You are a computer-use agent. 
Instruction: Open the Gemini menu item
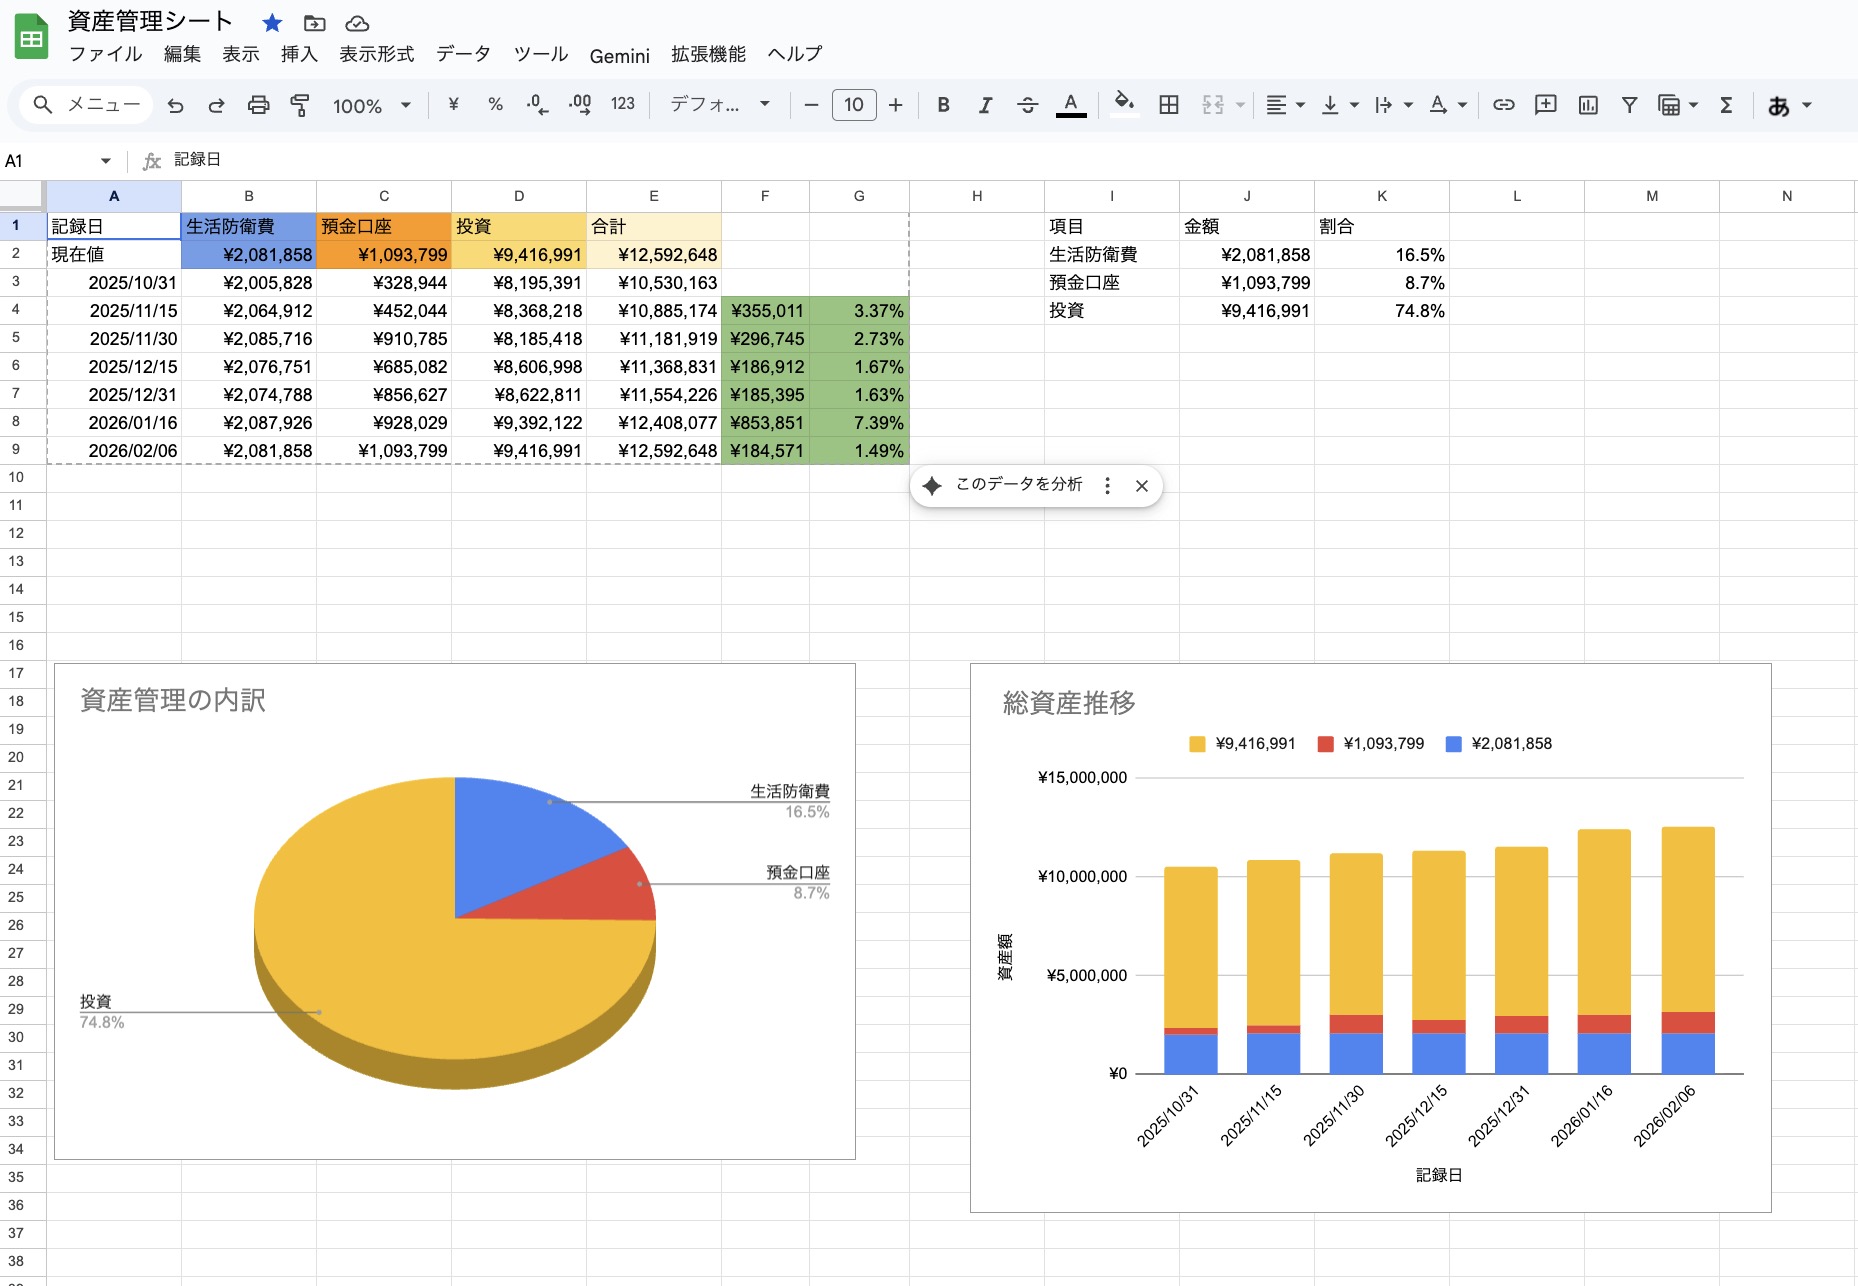pos(618,55)
